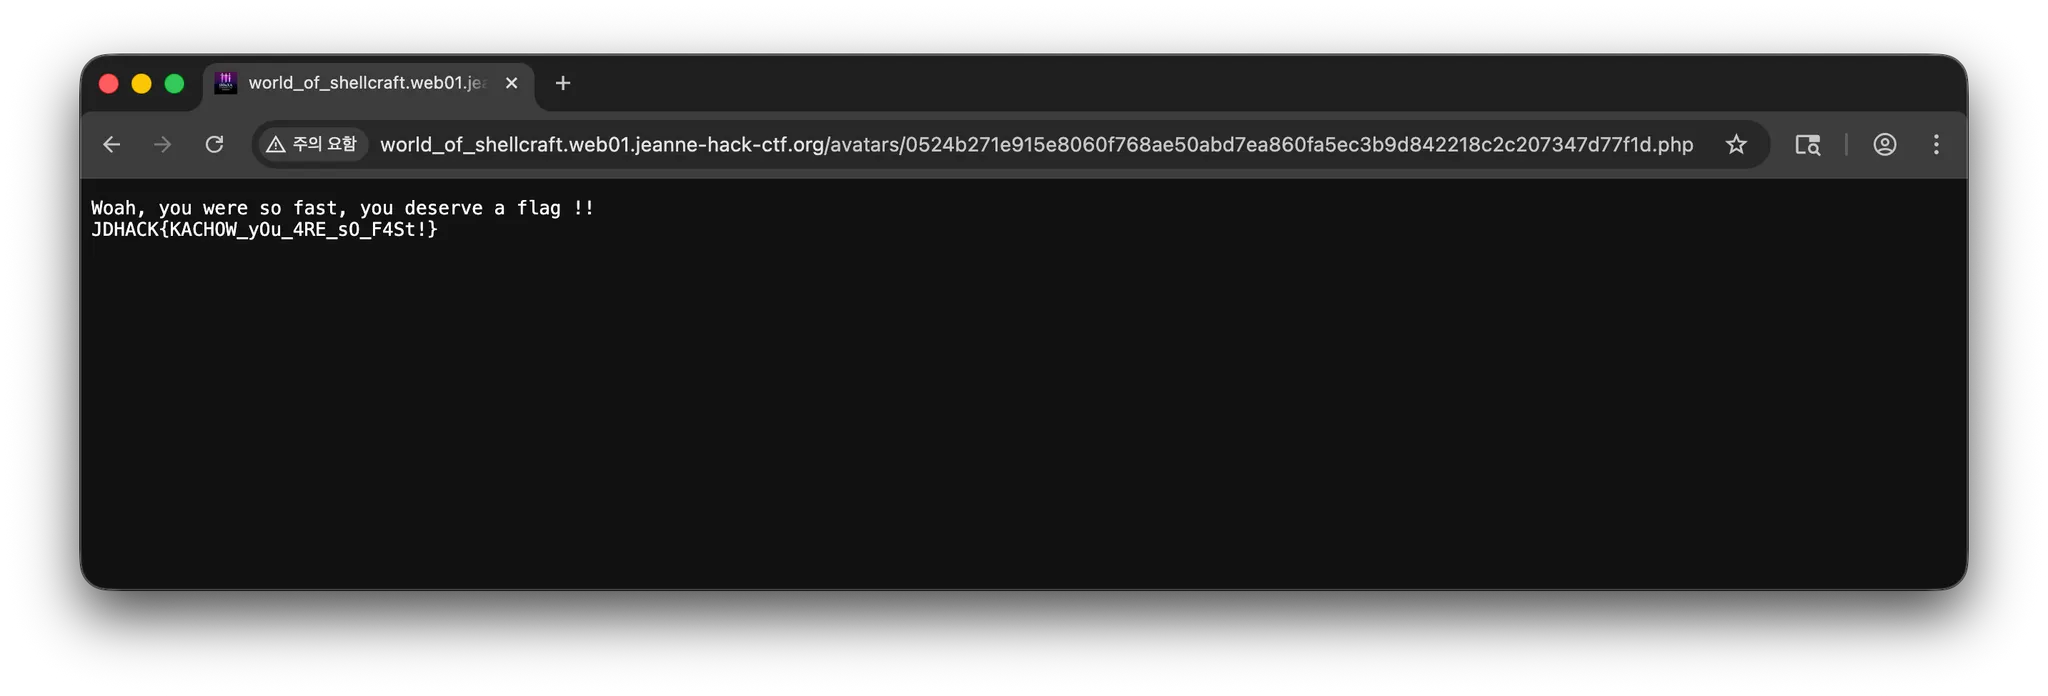Click the 'Woah, you were so fast' message

pos(342,208)
